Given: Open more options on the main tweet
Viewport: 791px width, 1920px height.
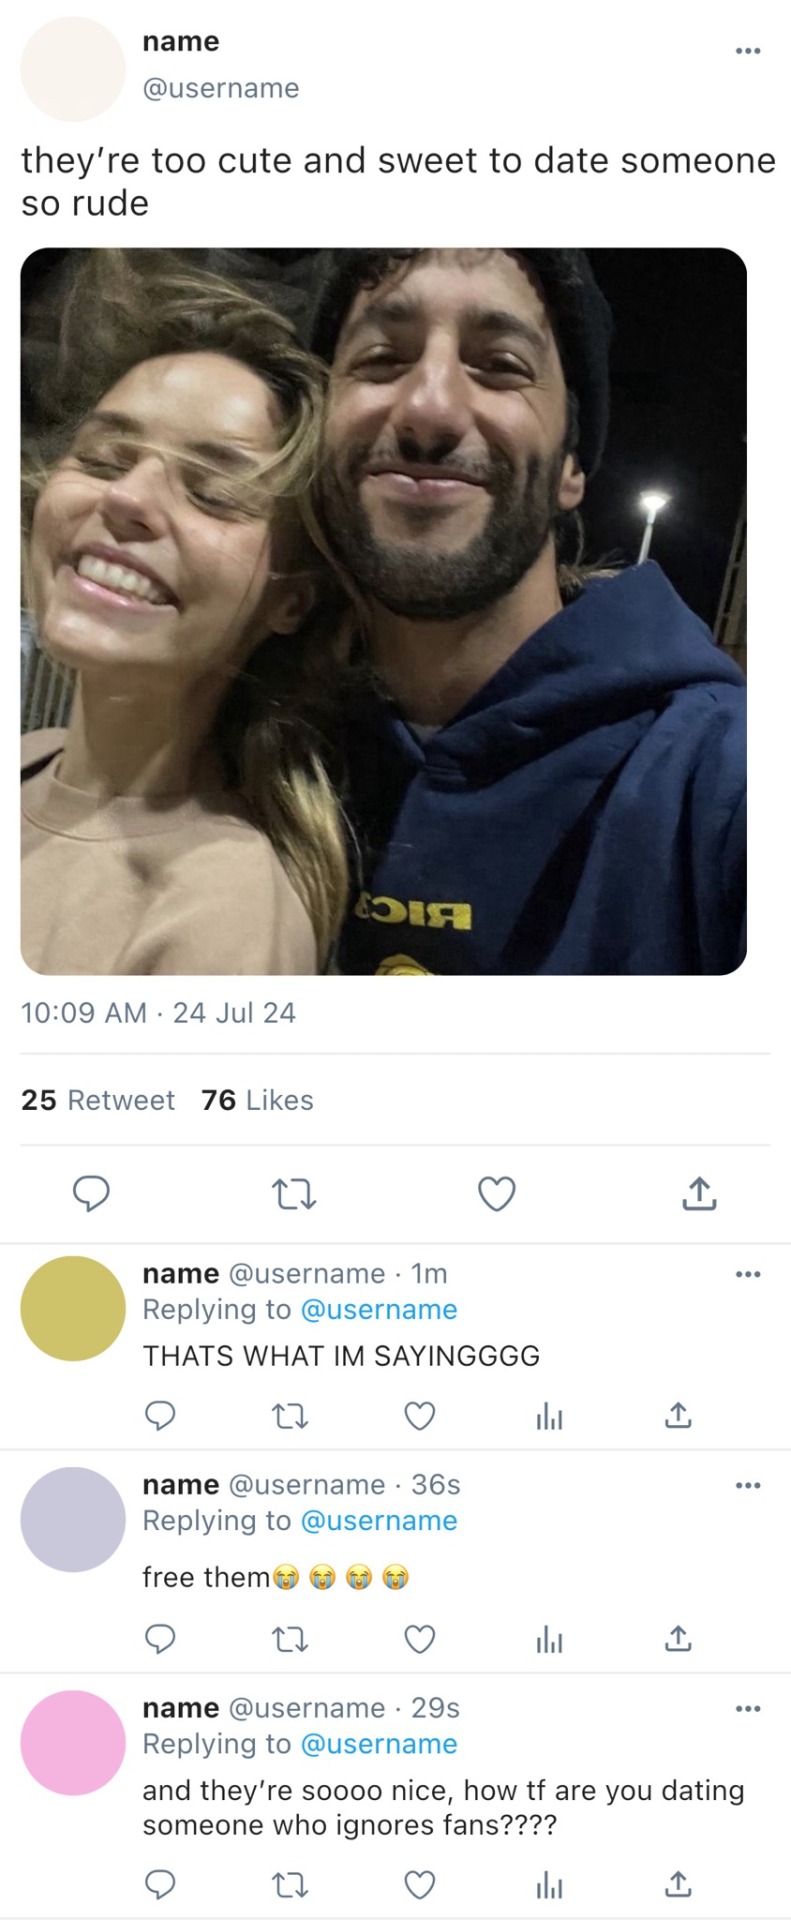Looking at the screenshot, I should point(748,50).
